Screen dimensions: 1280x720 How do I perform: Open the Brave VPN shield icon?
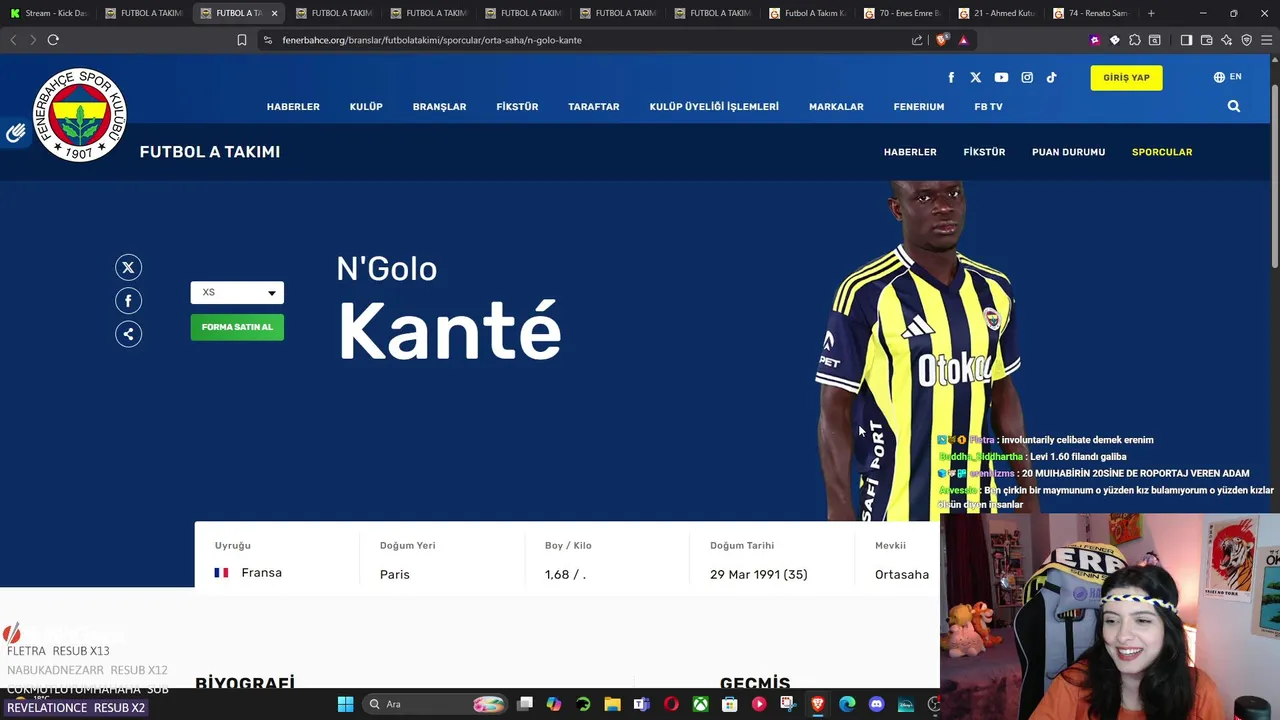pyautogui.click(x=1246, y=40)
